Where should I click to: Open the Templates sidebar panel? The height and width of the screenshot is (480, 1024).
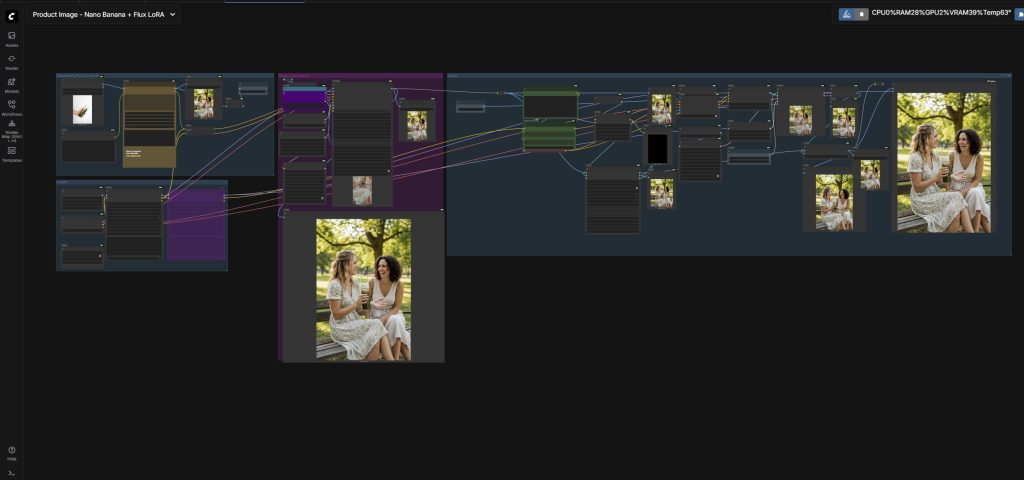tap(11, 154)
